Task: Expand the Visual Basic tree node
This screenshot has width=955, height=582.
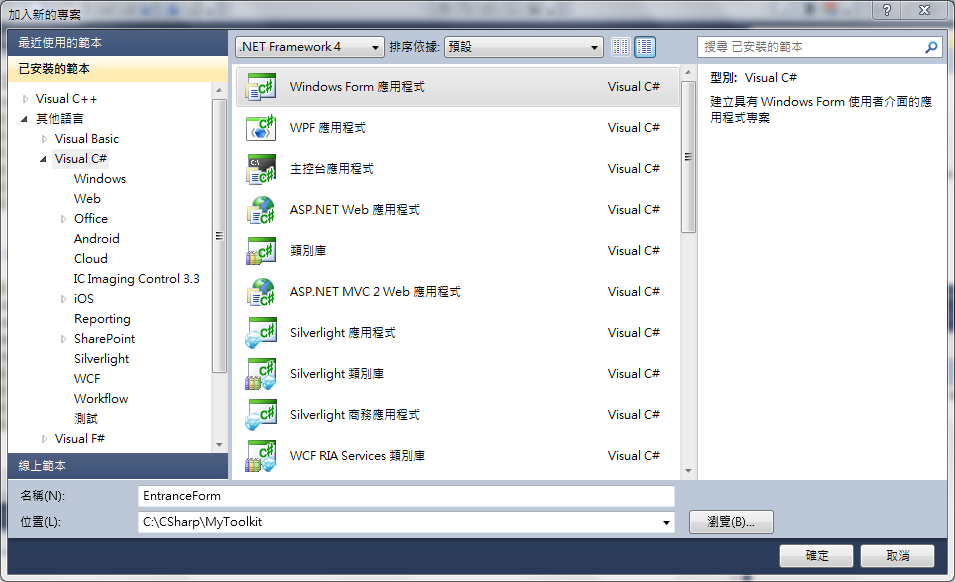Action: pyautogui.click(x=44, y=139)
